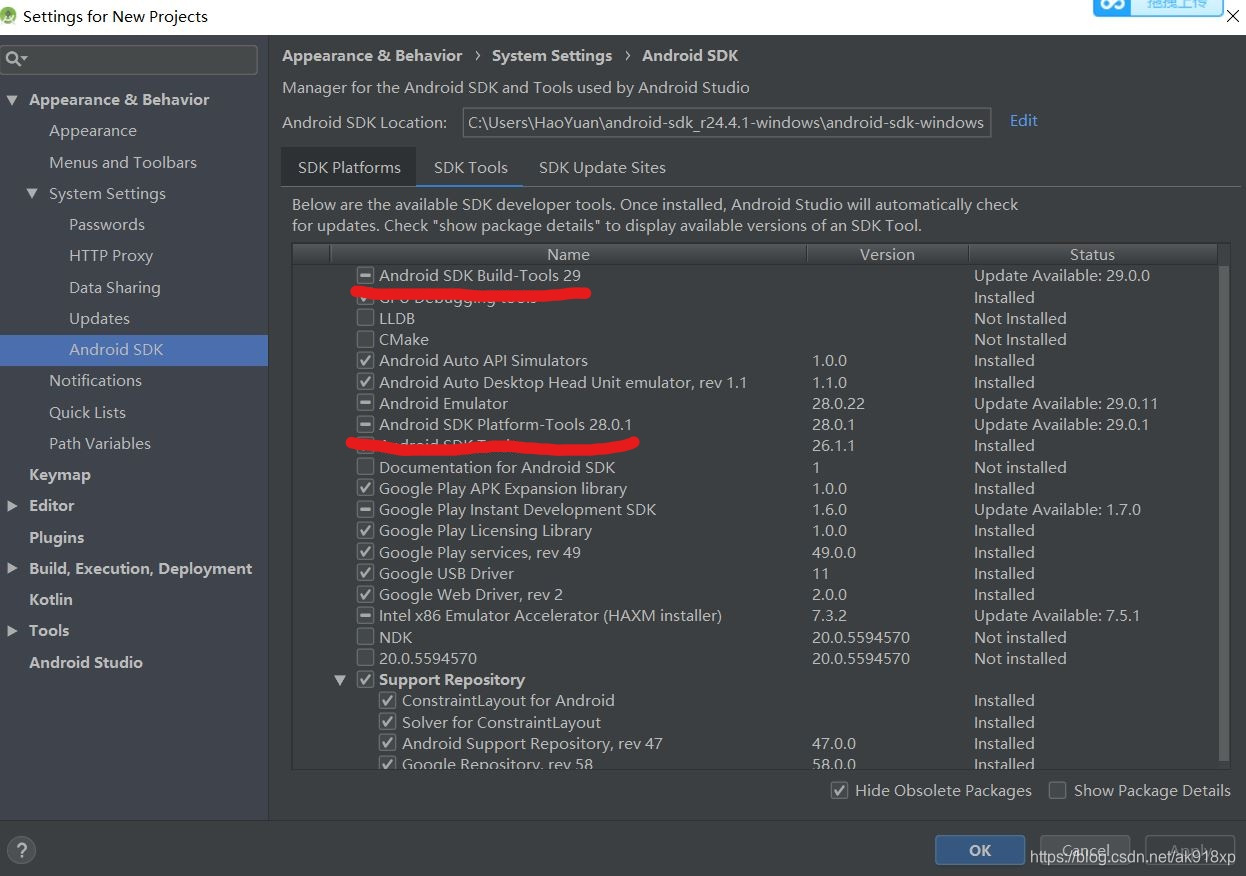The image size is (1246, 876).
Task: Collapse Support Repository group
Action: click(x=340, y=680)
